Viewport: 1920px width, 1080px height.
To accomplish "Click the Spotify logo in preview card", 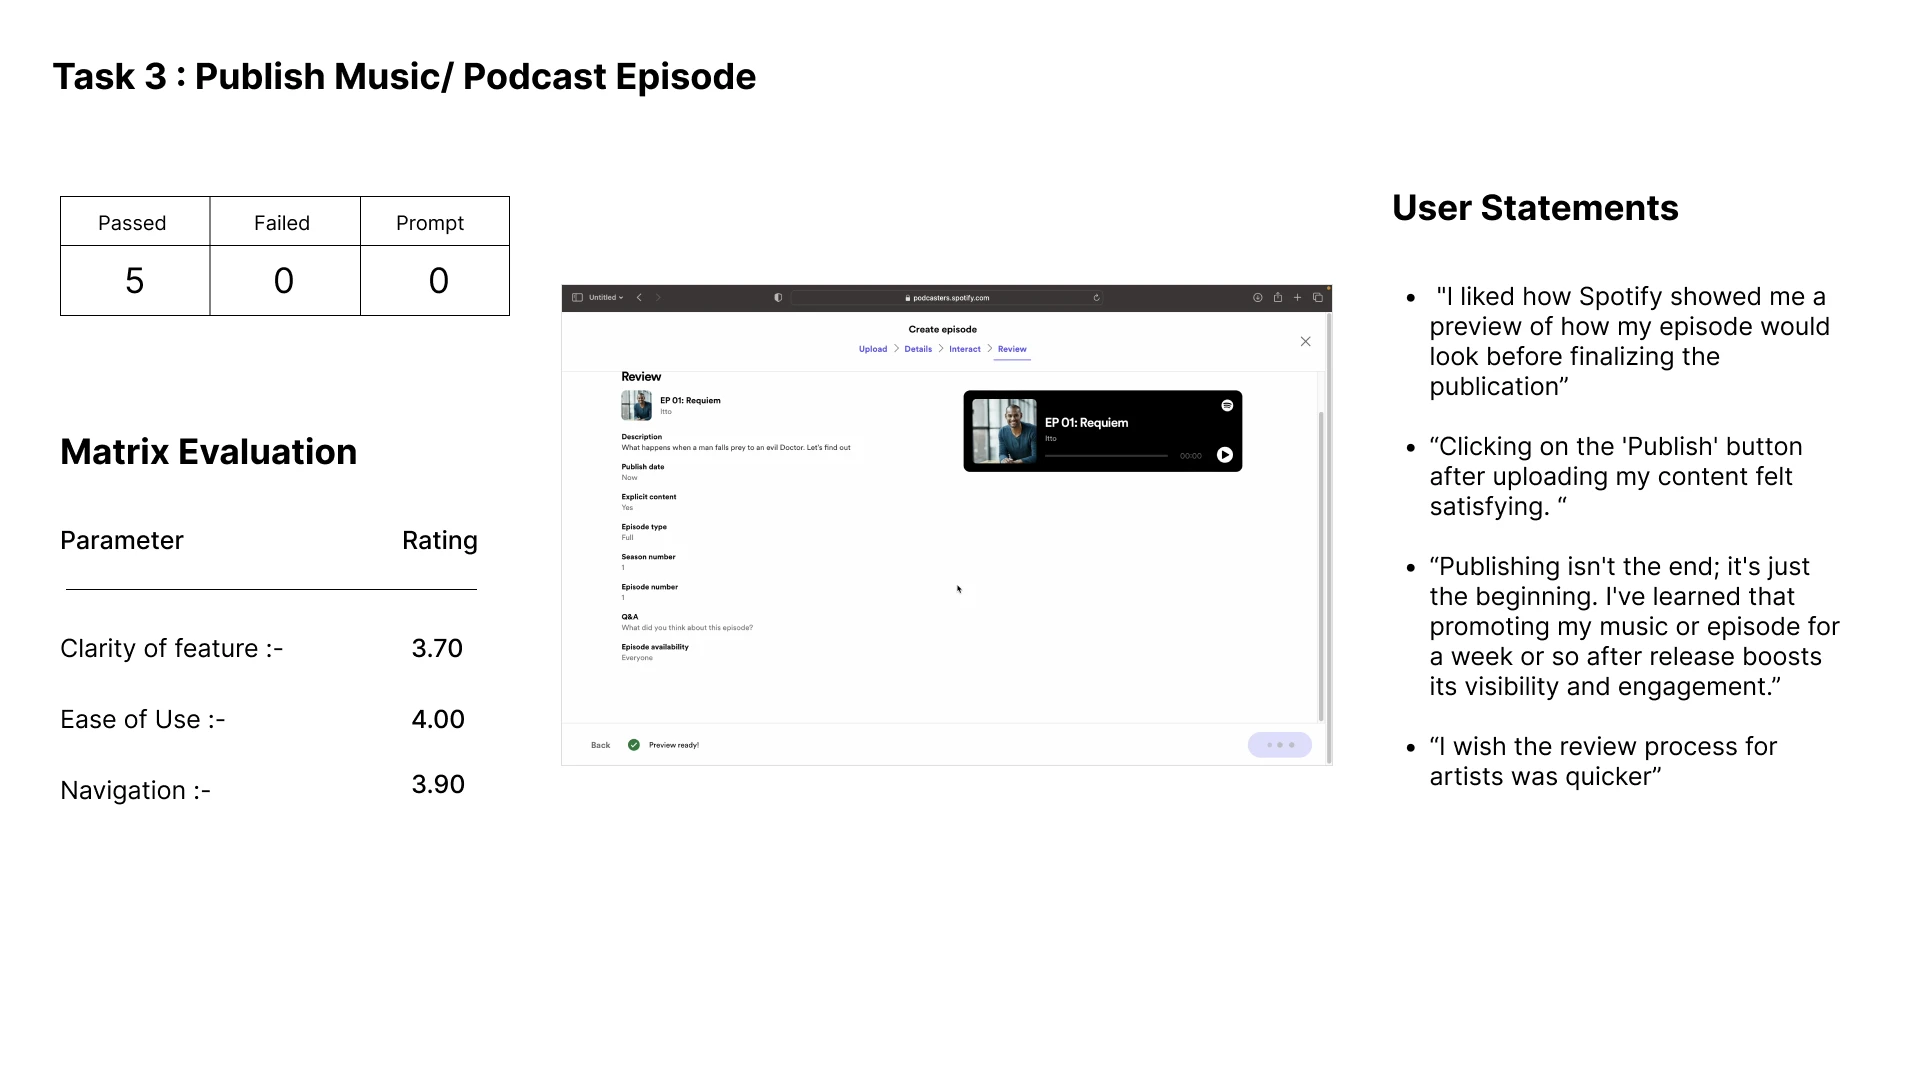I will click(x=1227, y=406).
